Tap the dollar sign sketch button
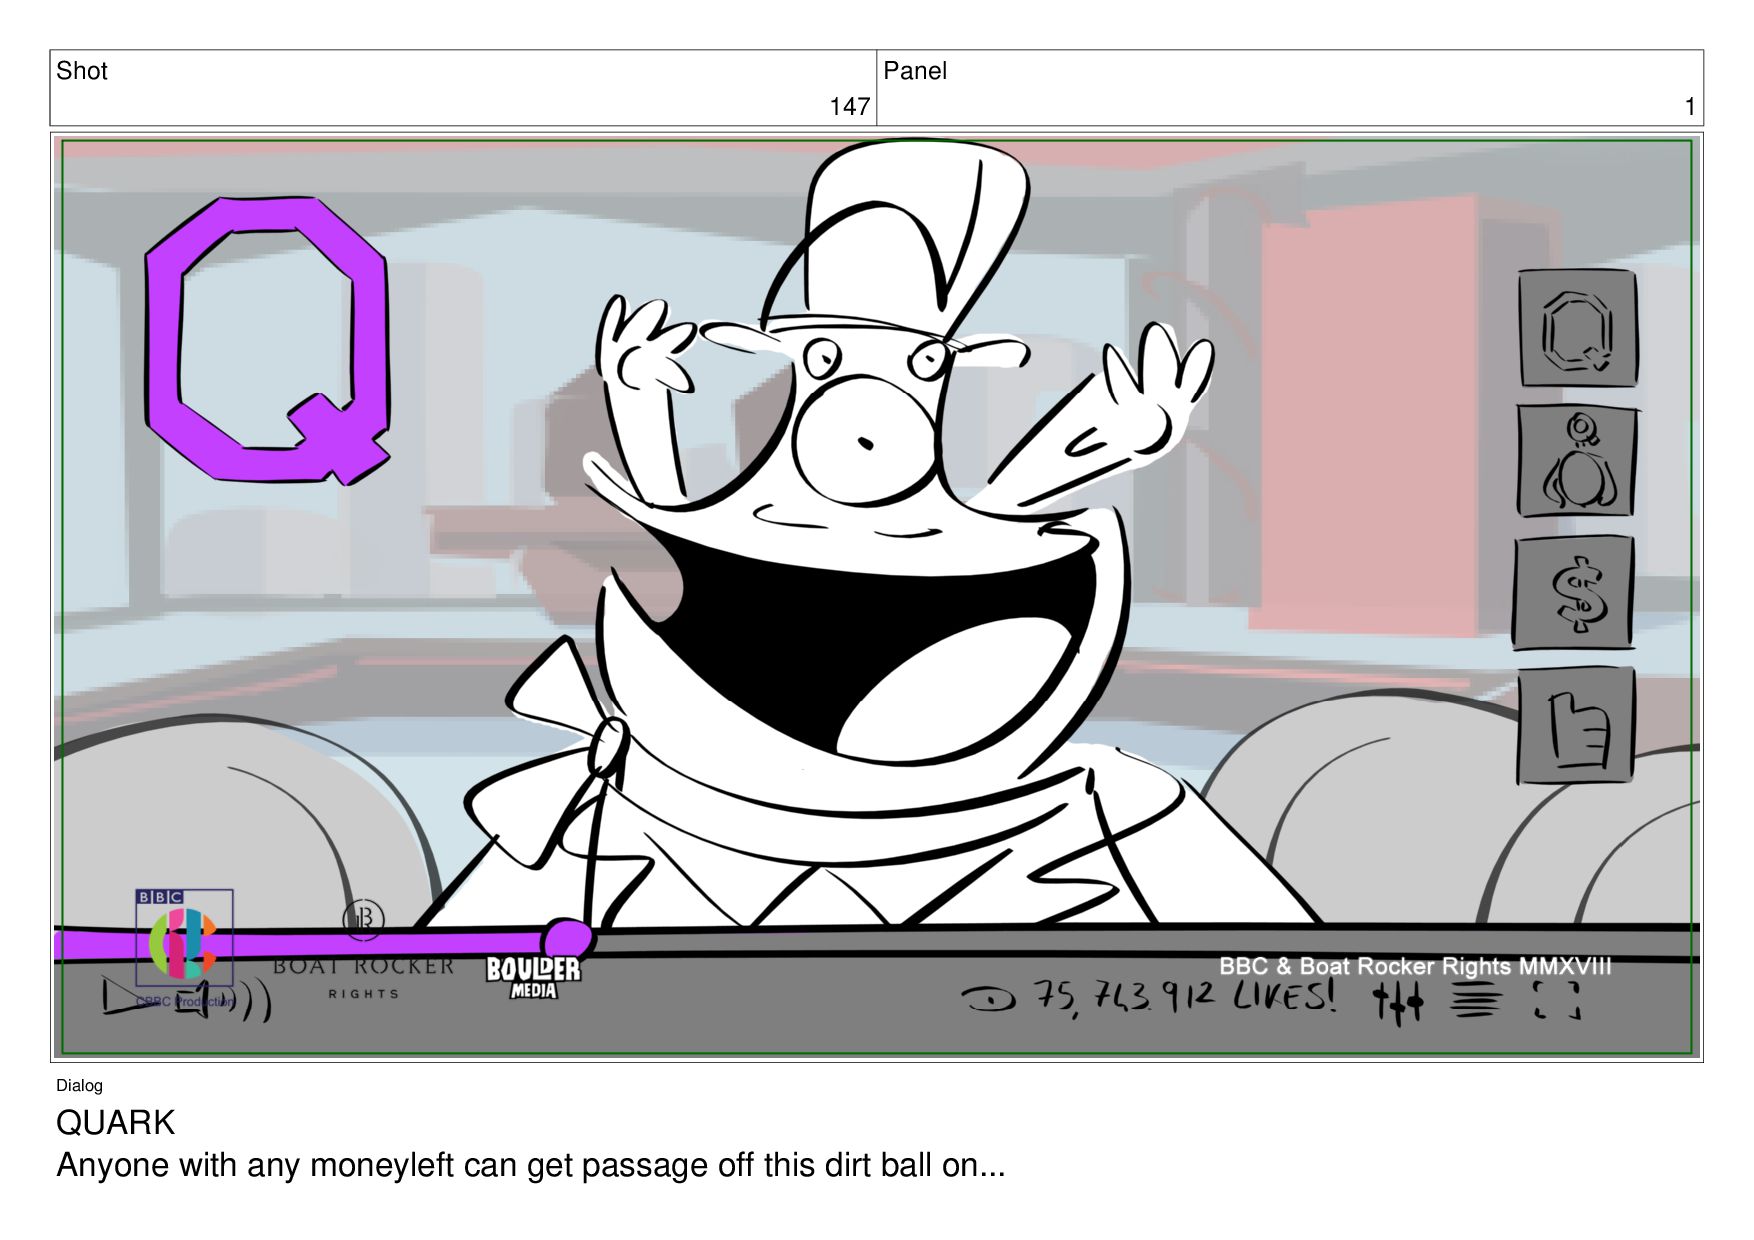 (x=1575, y=593)
